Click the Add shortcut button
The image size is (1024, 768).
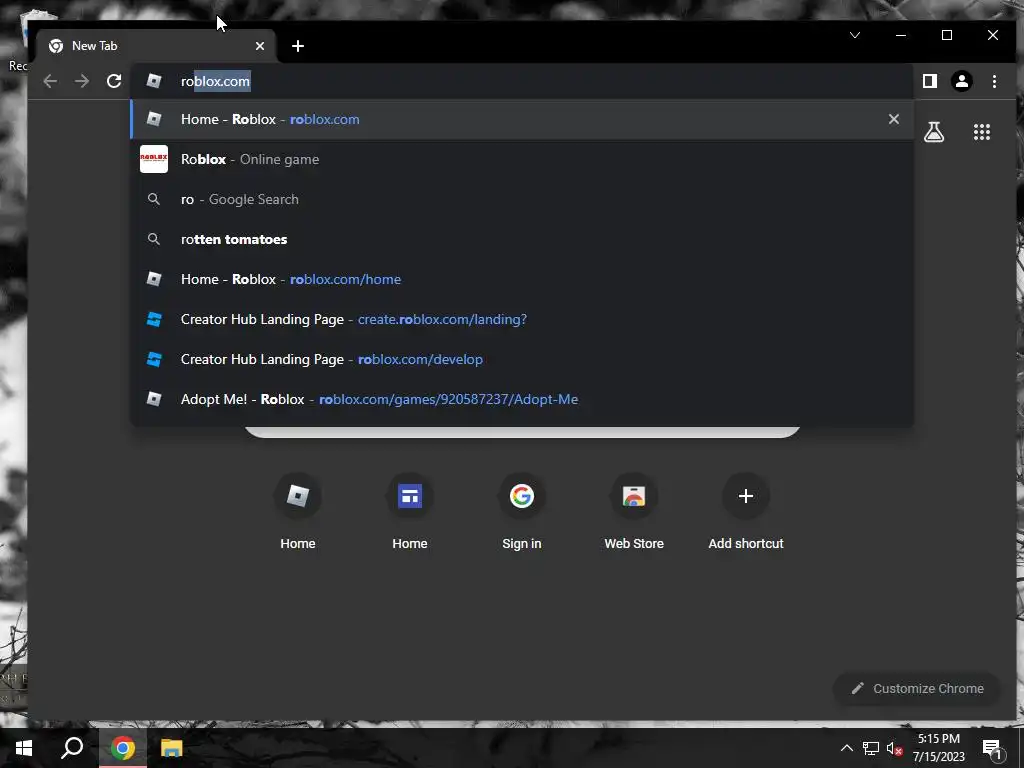click(x=746, y=513)
